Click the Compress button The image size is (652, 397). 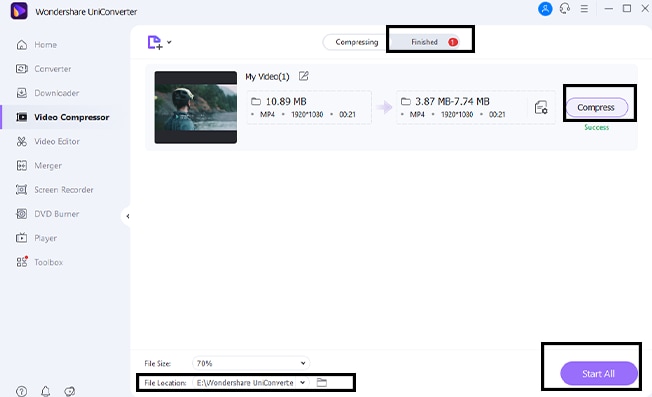[x=596, y=108]
